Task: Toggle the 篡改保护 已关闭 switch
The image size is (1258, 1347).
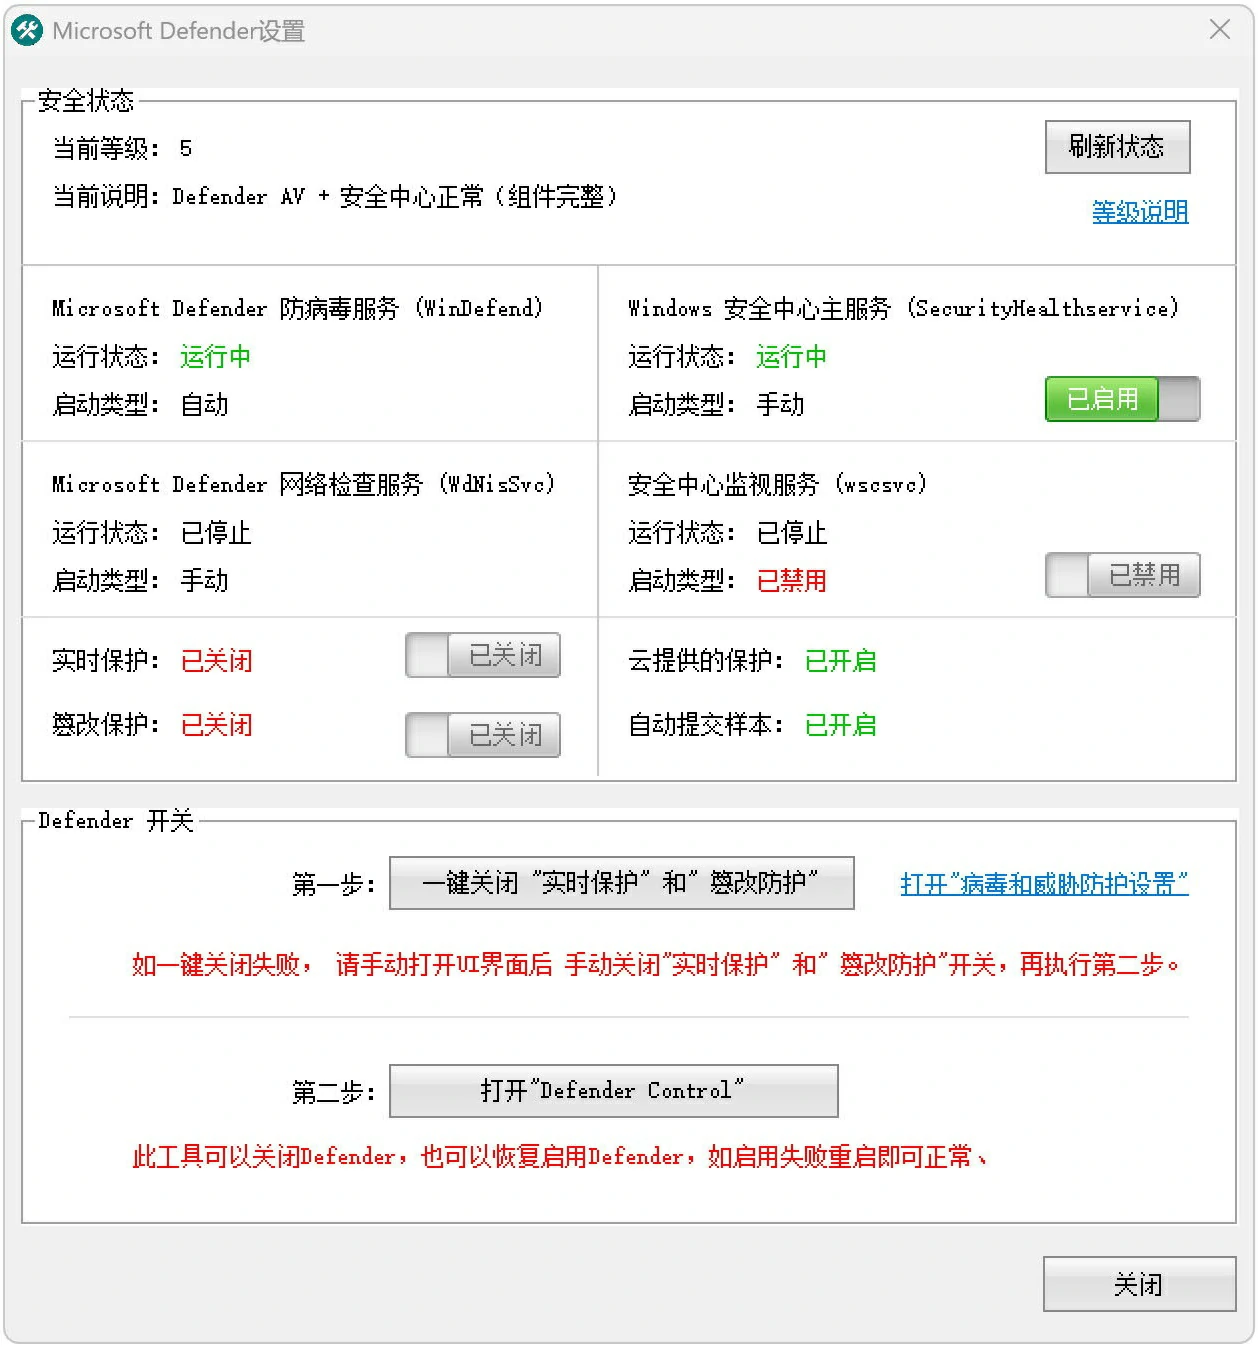Action: 483,735
